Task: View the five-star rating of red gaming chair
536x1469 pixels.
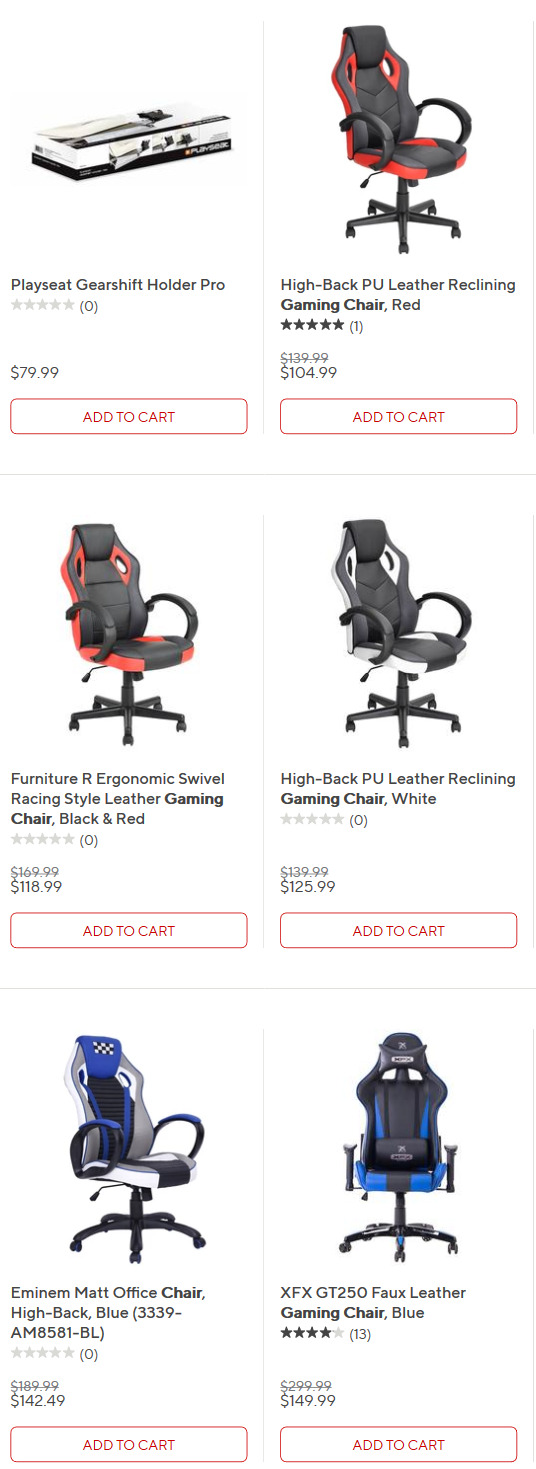Action: pyautogui.click(x=322, y=326)
